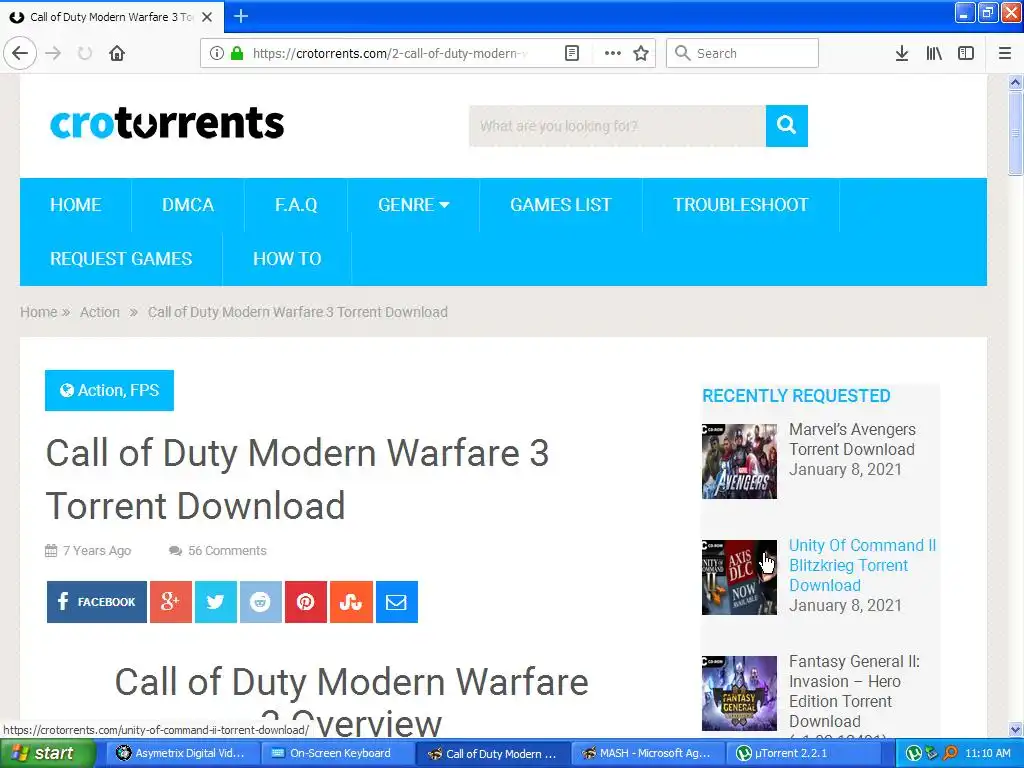This screenshot has width=1024, height=768.
Task: Go back to the previous page
Action: click(x=20, y=53)
